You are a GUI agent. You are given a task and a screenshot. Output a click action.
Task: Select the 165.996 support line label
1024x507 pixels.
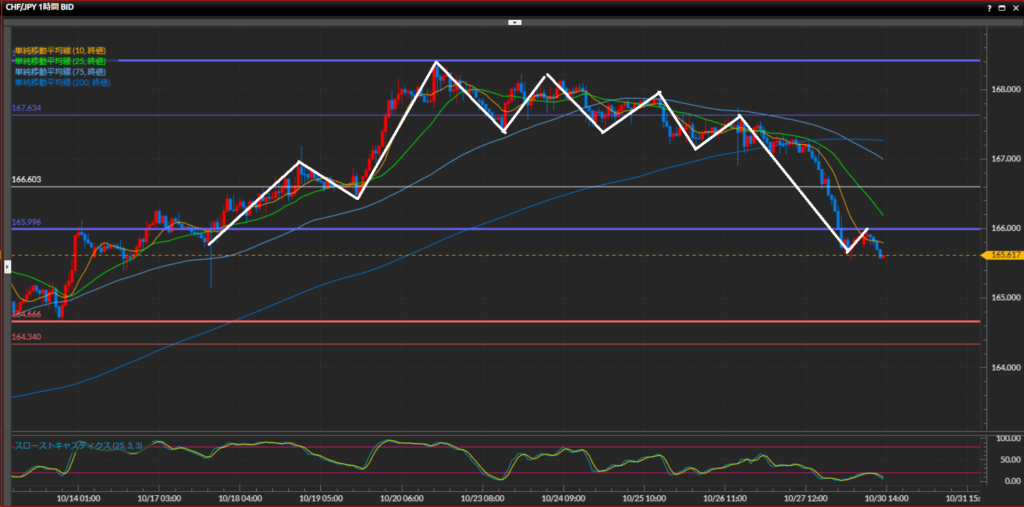point(26,222)
